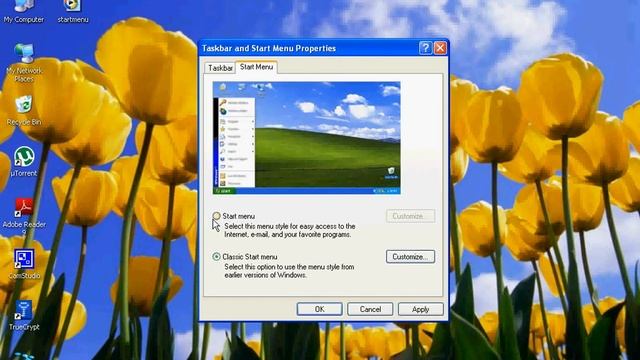This screenshot has height=360, width=640.
Task: Choose the Classic Start menu radio option
Action: pos(216,257)
